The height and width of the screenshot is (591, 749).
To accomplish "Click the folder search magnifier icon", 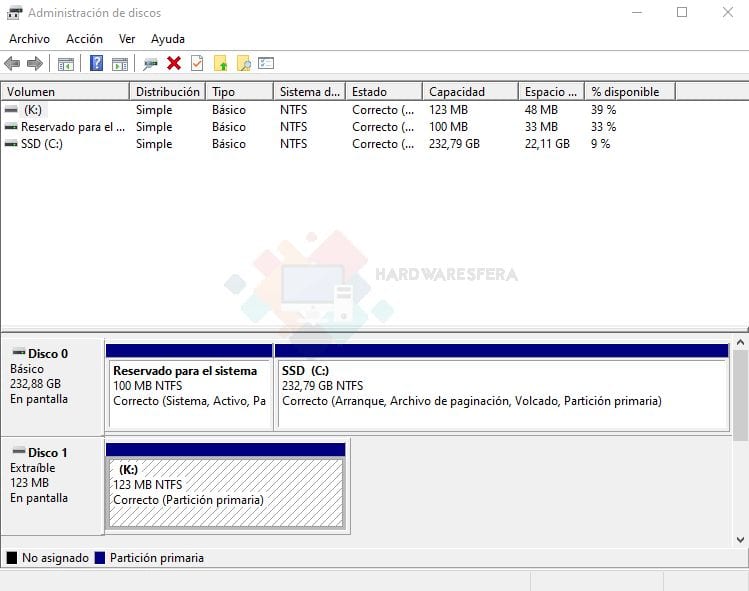I will pos(244,63).
